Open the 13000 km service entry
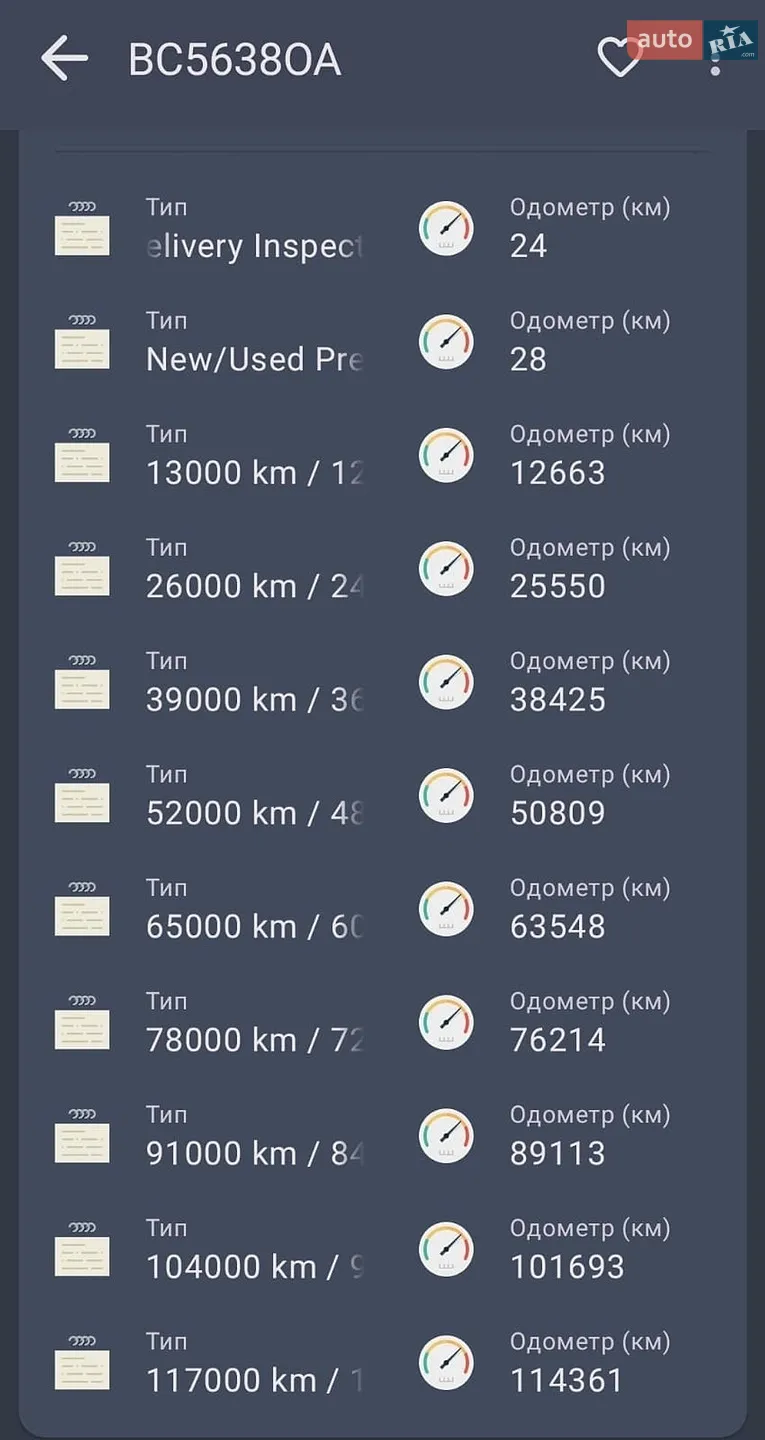This screenshot has height=1440, width=765. (x=382, y=455)
